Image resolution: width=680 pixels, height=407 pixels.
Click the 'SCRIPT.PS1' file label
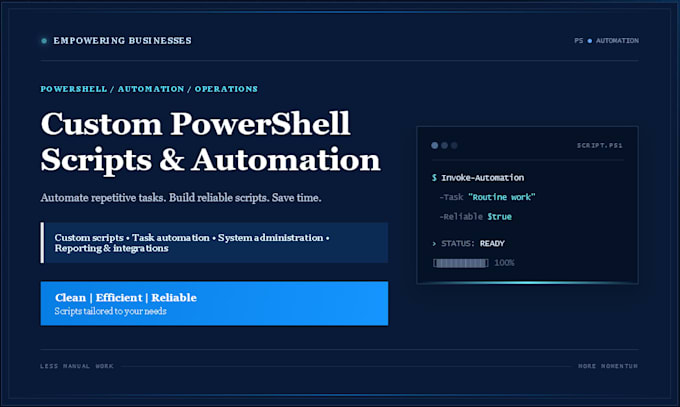click(x=599, y=145)
